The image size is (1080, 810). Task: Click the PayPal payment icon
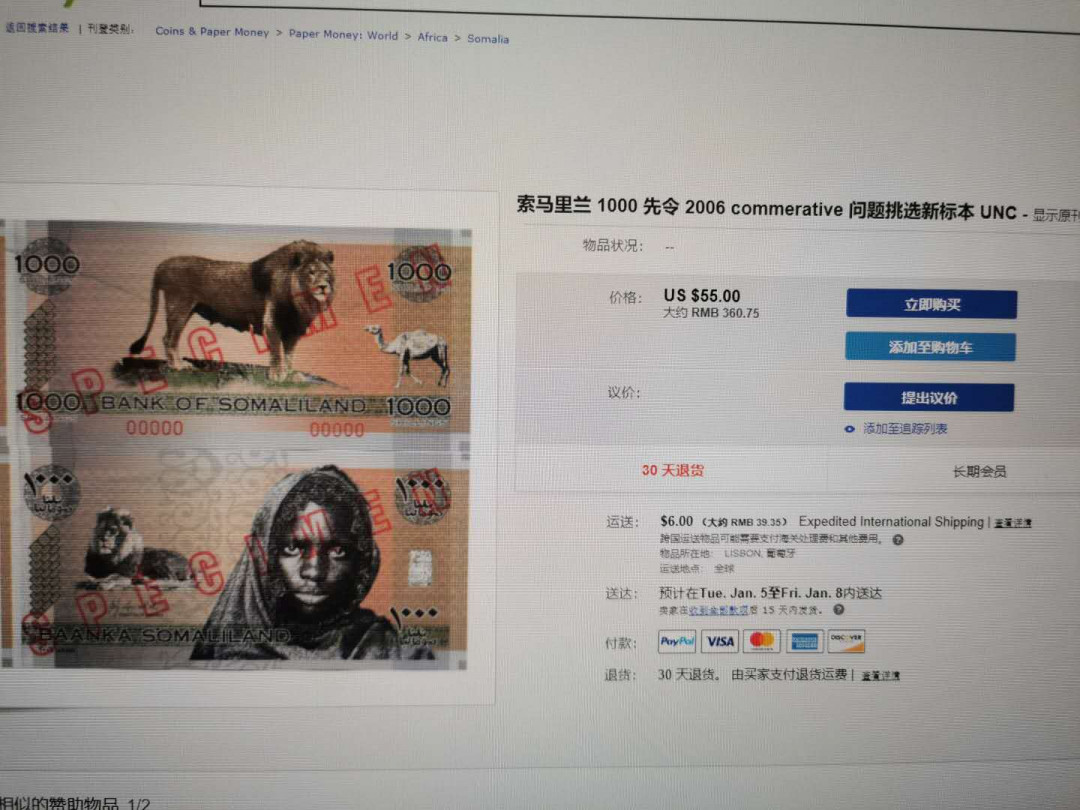pyautogui.click(x=676, y=641)
